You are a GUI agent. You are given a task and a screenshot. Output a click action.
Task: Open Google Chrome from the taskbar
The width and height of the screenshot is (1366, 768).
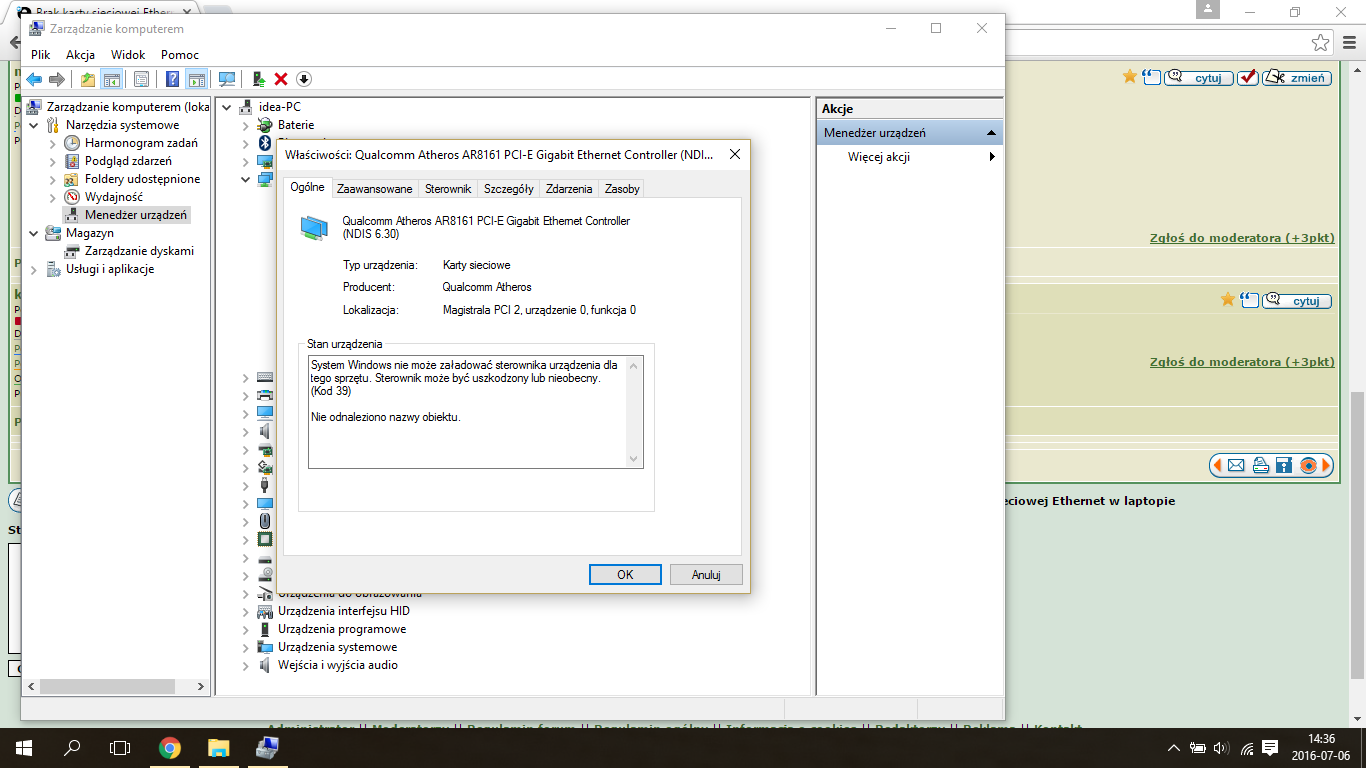[x=170, y=747]
